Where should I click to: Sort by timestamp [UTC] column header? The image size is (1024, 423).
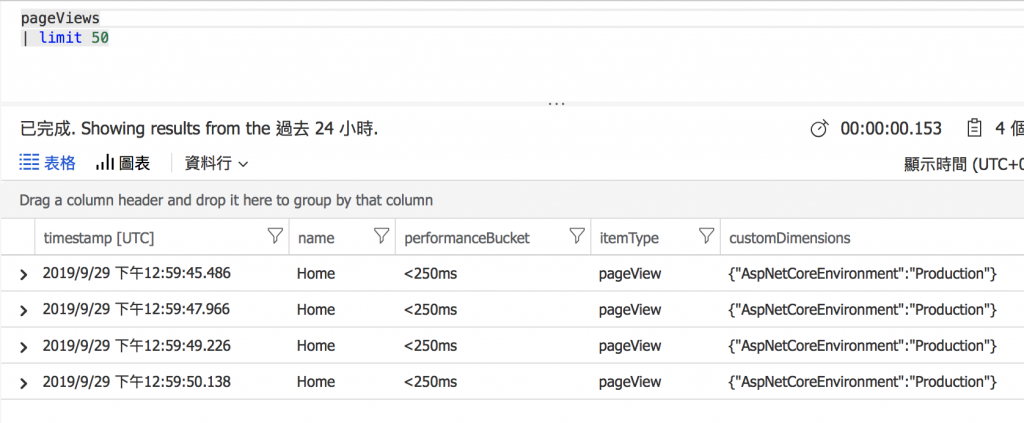click(99, 238)
